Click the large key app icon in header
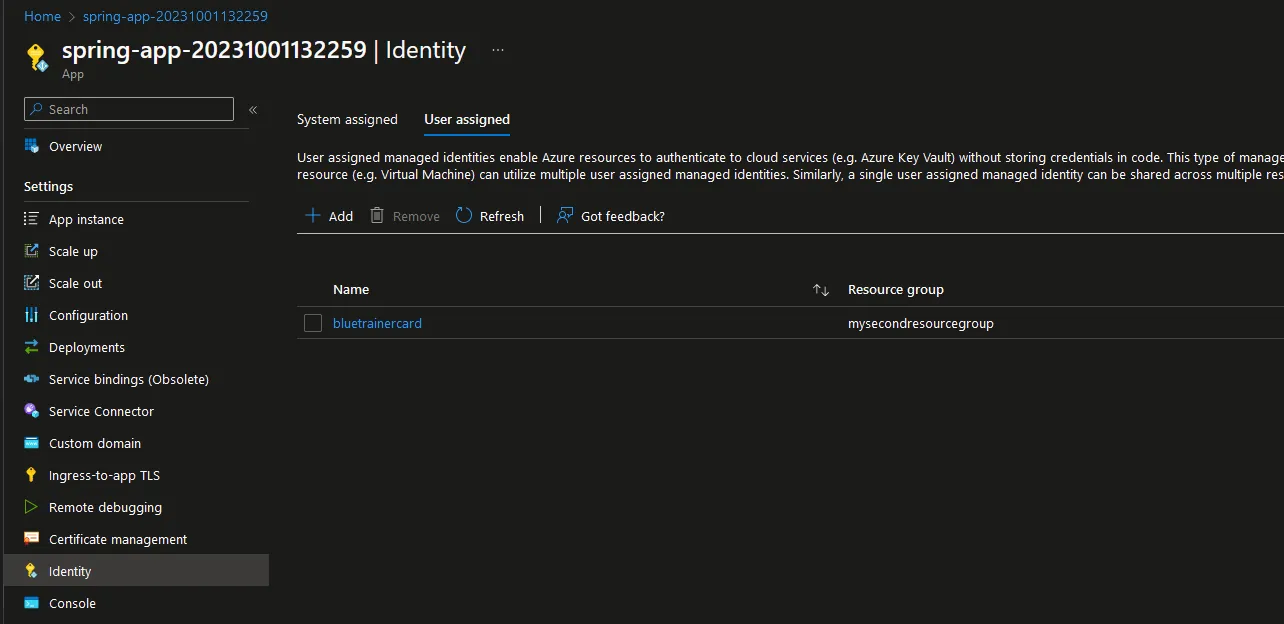This screenshot has width=1284, height=624. tap(38, 58)
